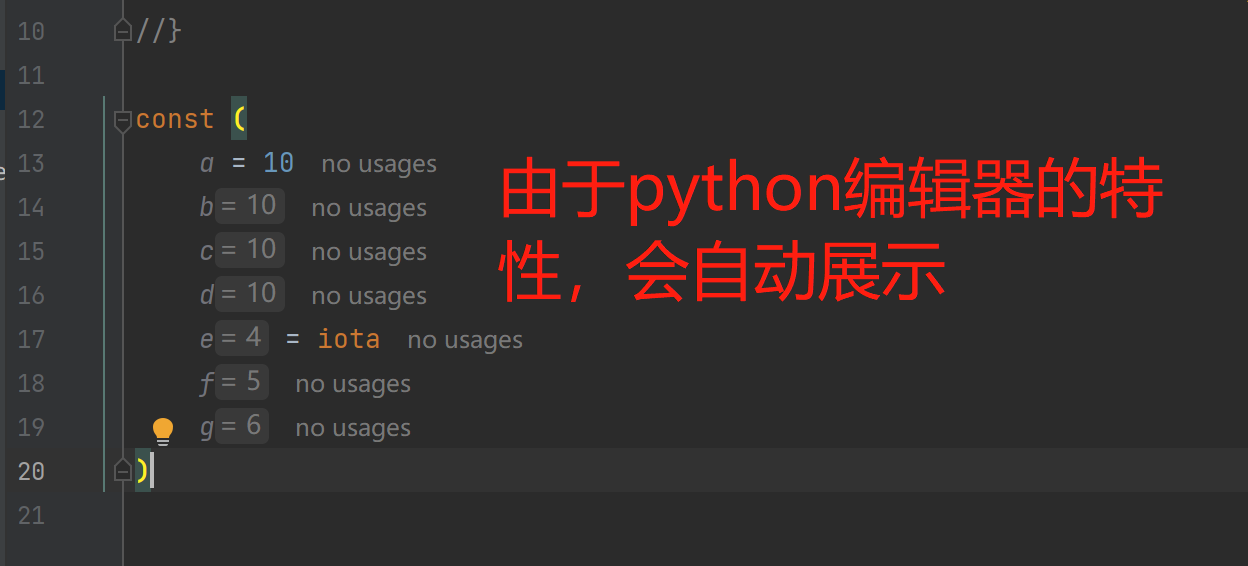Click the "= 4" inlay hint next to e
The image size is (1248, 566).
pos(242,338)
